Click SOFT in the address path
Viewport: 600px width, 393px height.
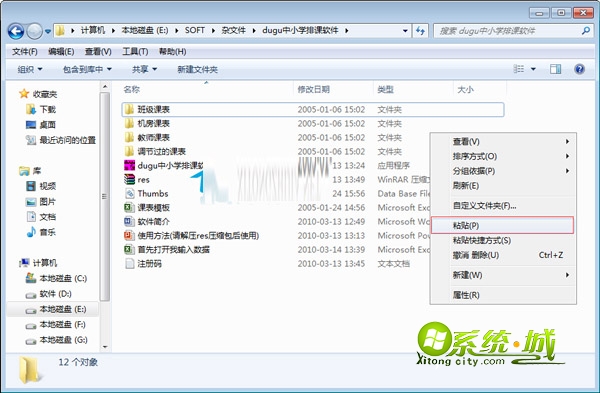coord(195,30)
